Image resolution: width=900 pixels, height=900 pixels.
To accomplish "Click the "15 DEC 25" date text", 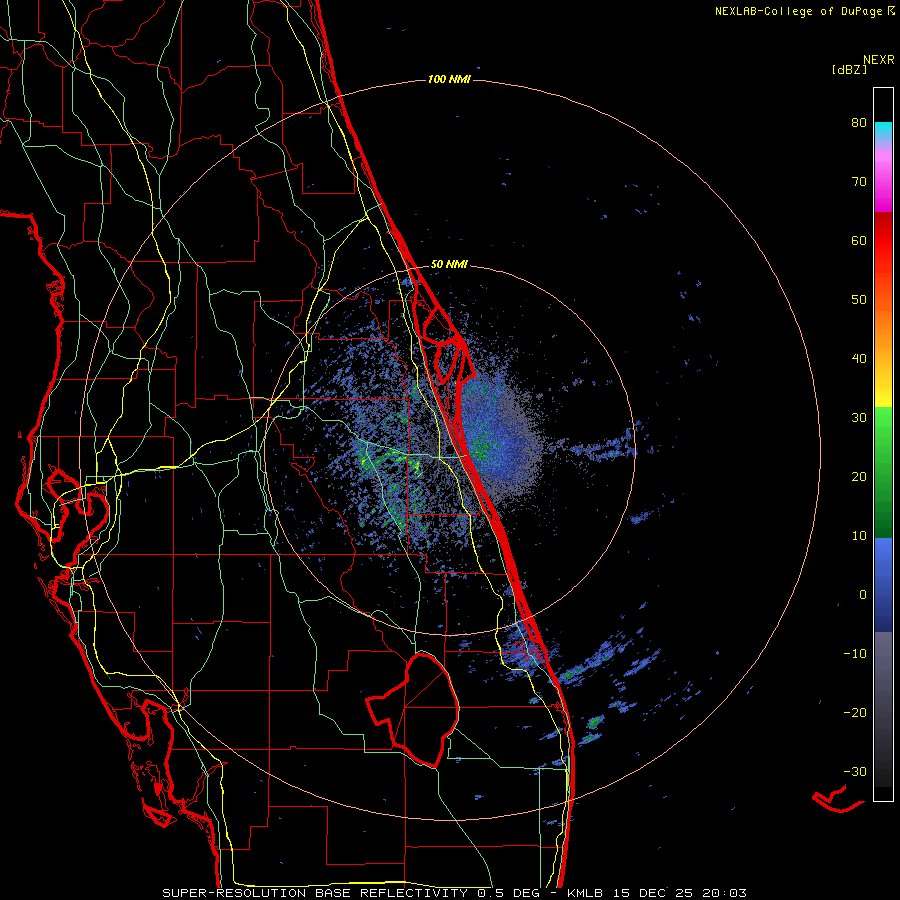I will point(653,893).
